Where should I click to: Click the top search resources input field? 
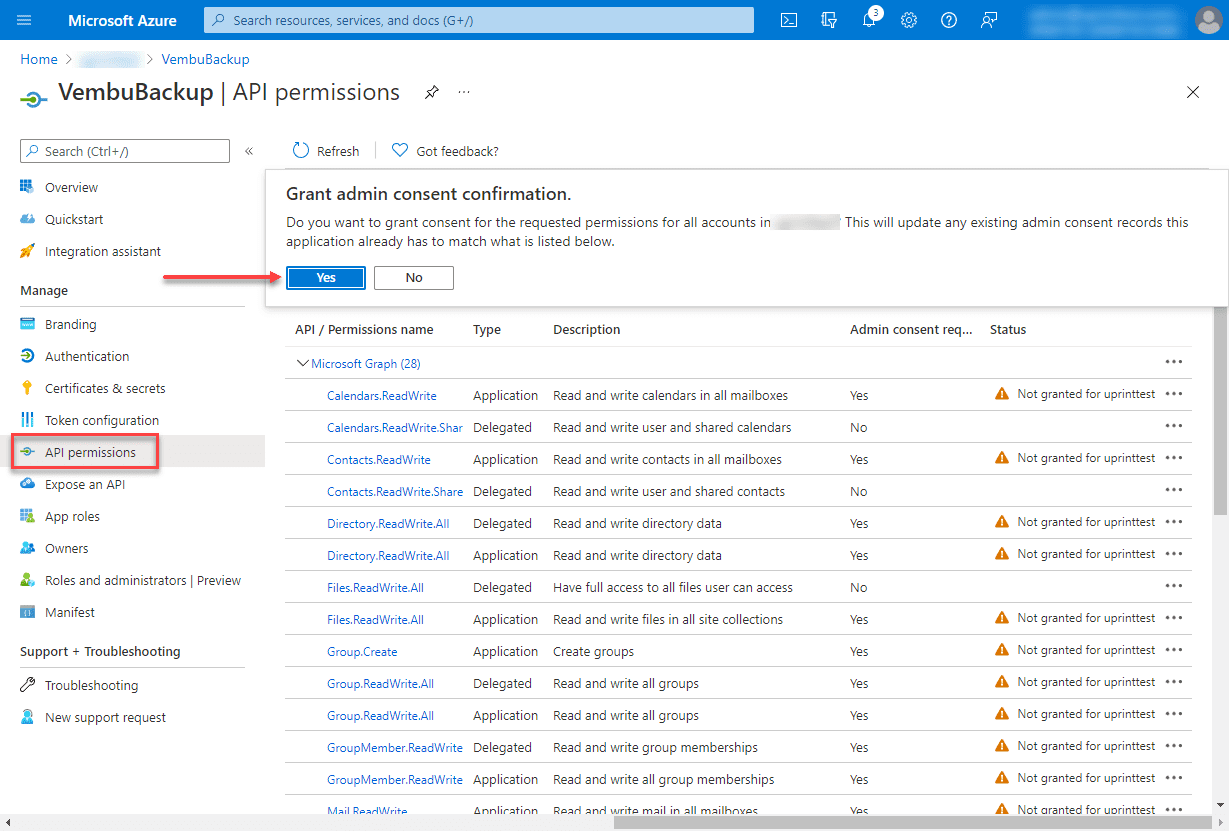[x=480, y=20]
